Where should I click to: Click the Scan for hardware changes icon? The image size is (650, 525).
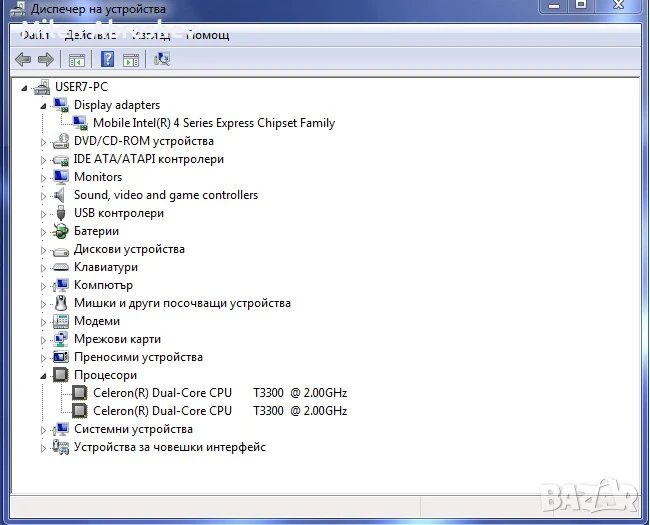coord(162,59)
